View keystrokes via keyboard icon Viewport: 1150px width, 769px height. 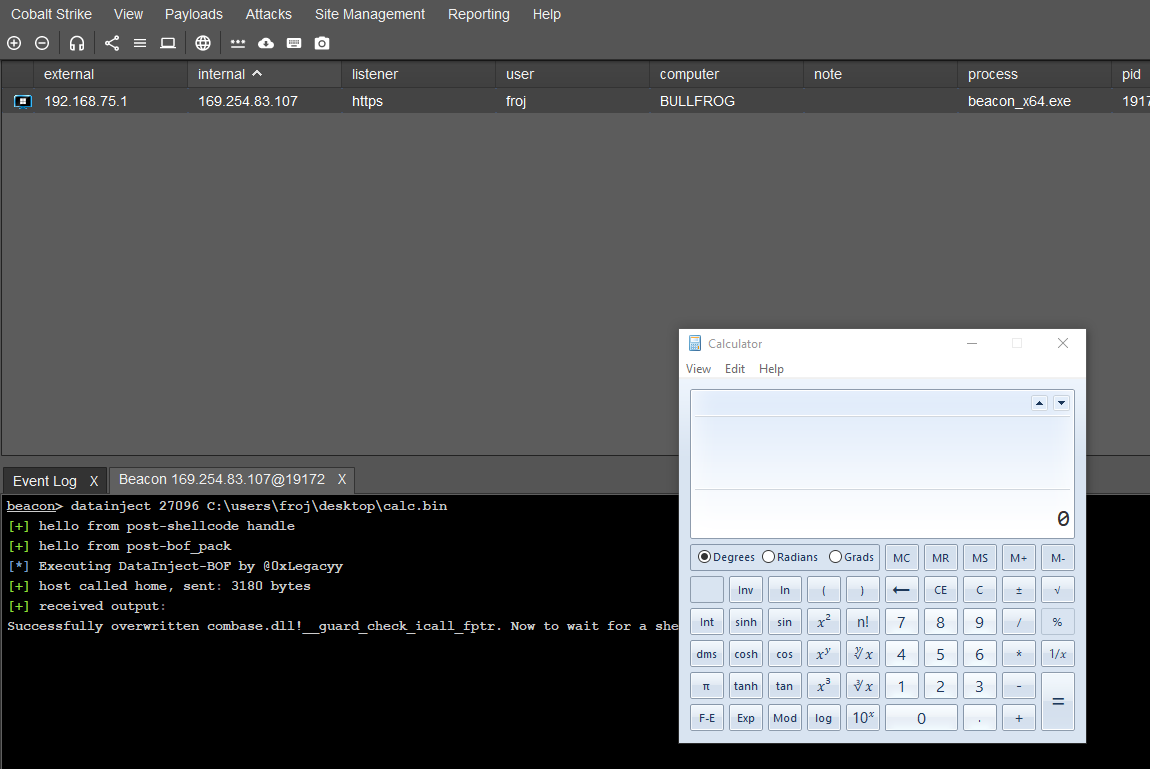click(x=294, y=43)
